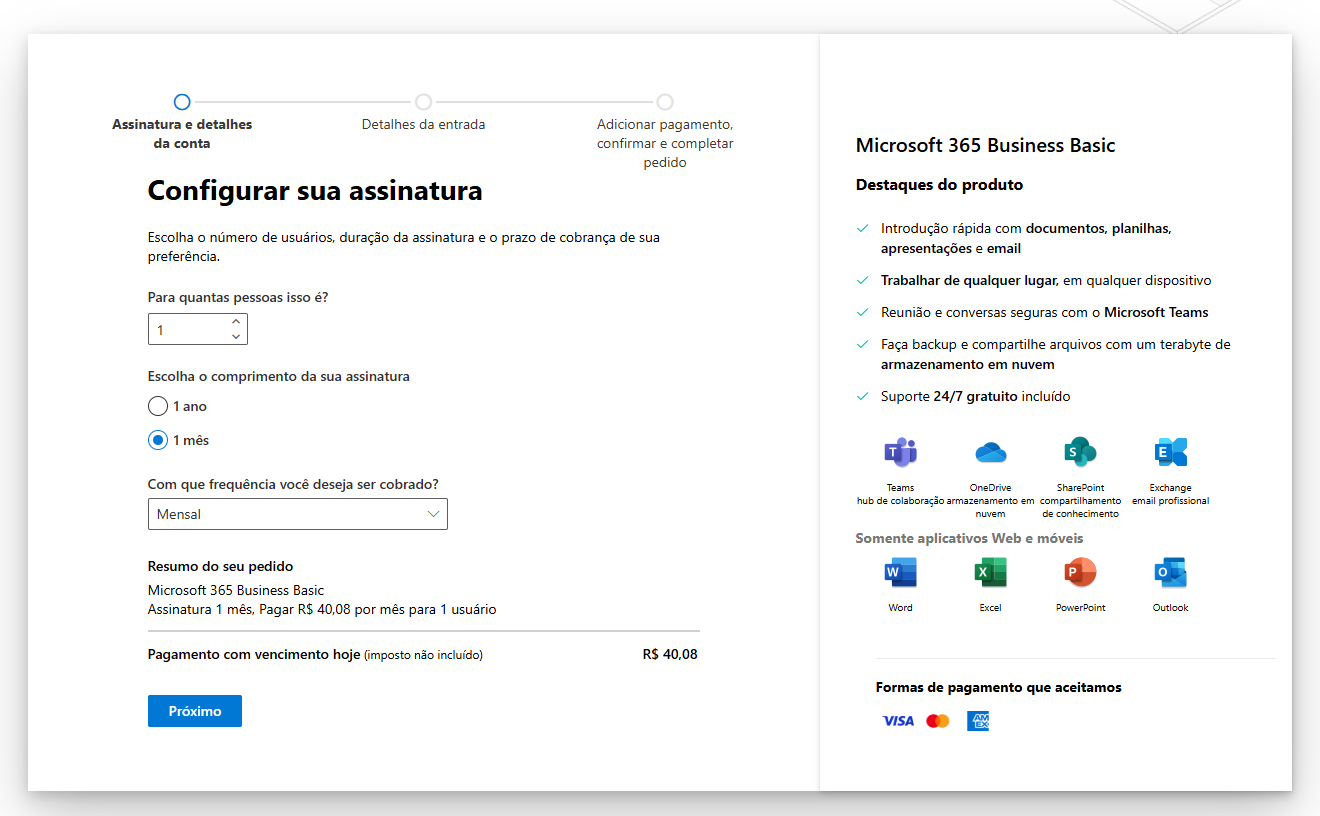
Task: Click the Word app icon
Action: (x=900, y=573)
